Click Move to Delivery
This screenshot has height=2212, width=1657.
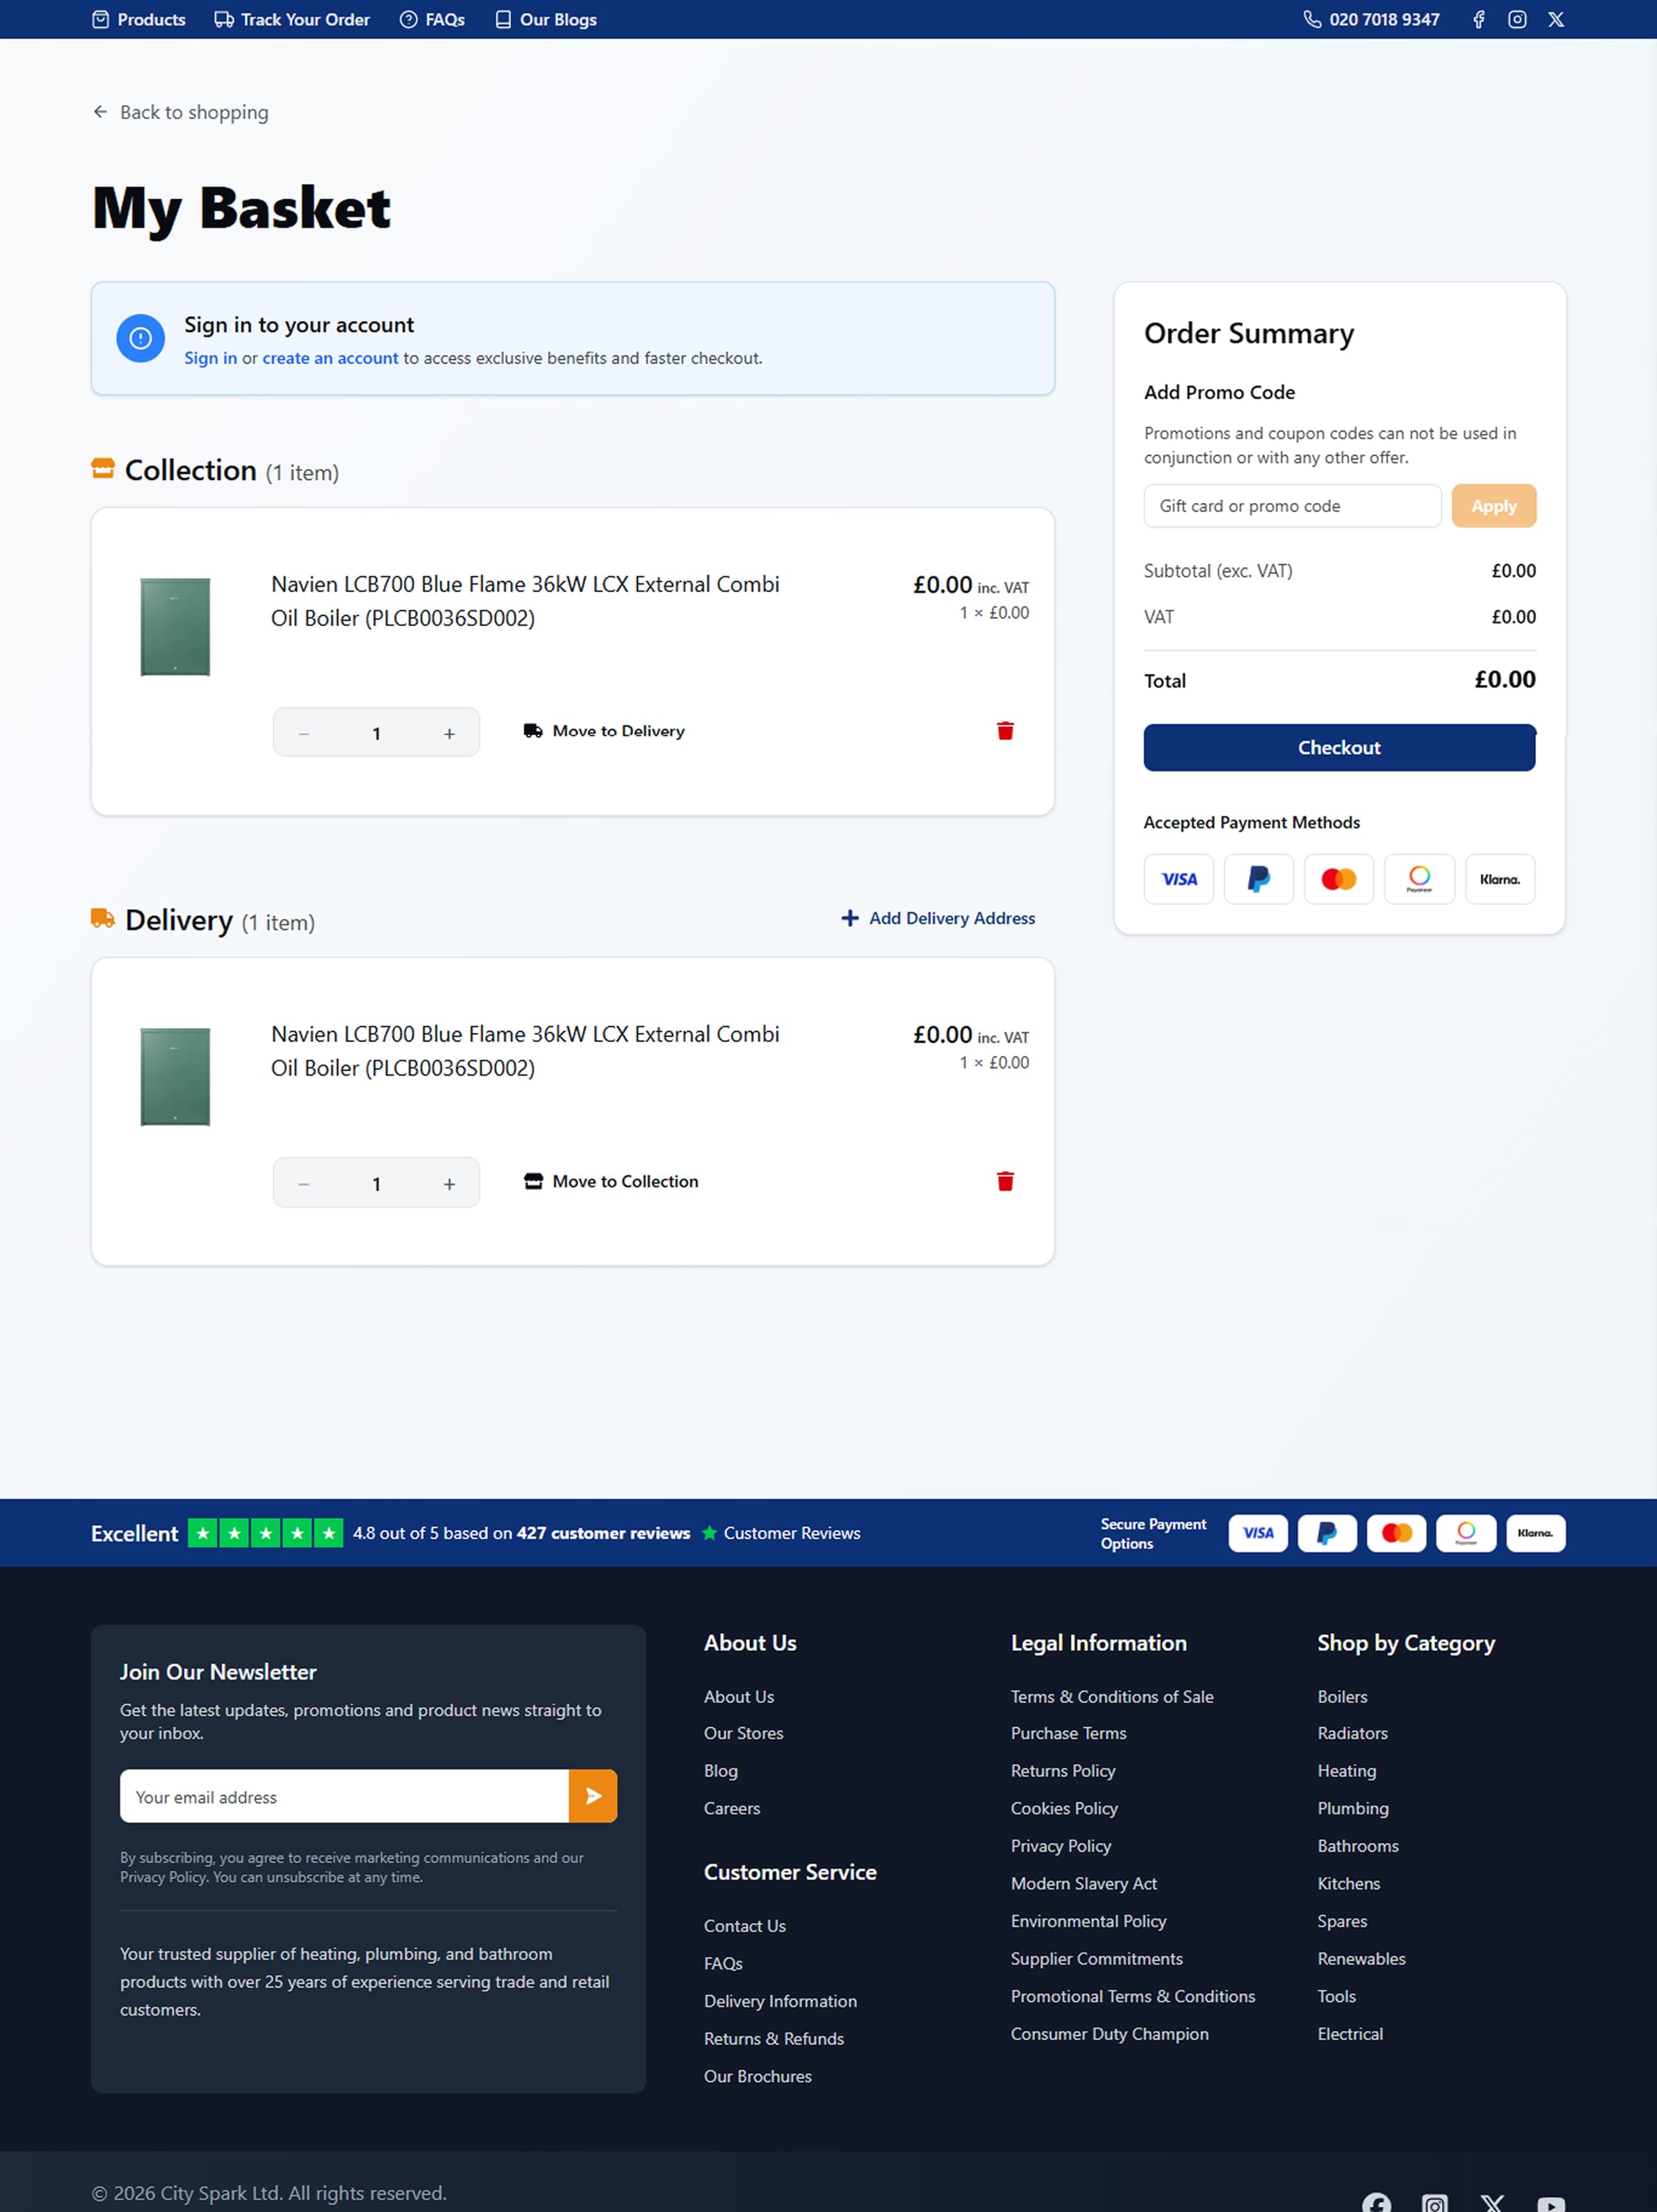(x=604, y=731)
